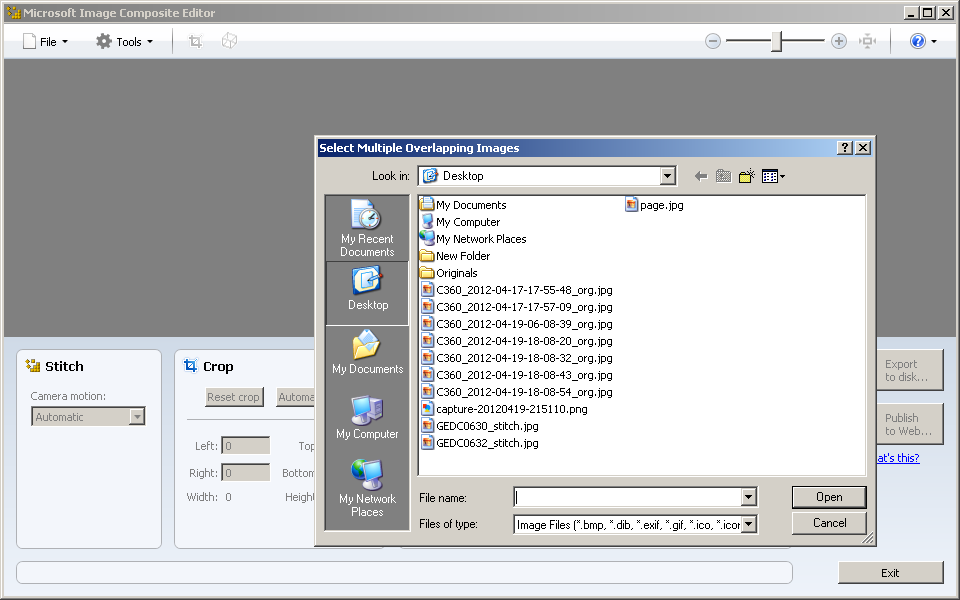Go to My Computer in places bar
Viewport: 960px width, 600px height.
tap(367, 418)
